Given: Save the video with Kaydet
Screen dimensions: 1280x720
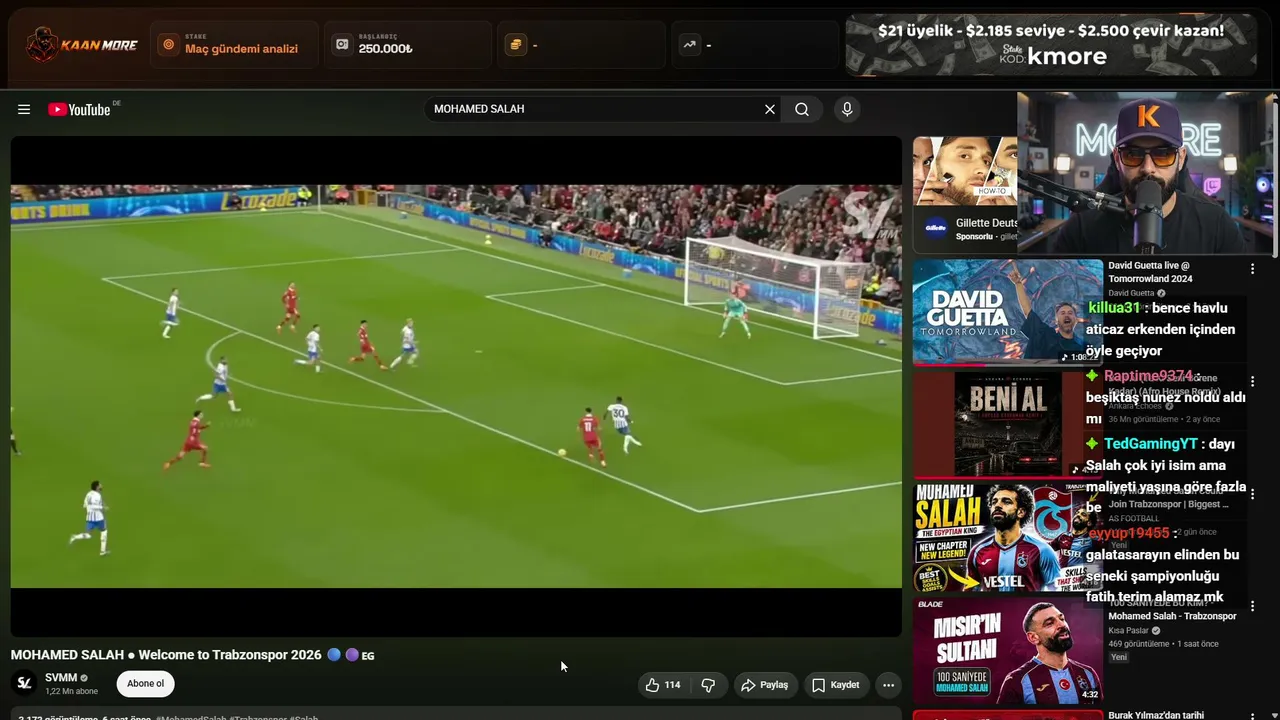Looking at the screenshot, I should pyautogui.click(x=835, y=685).
